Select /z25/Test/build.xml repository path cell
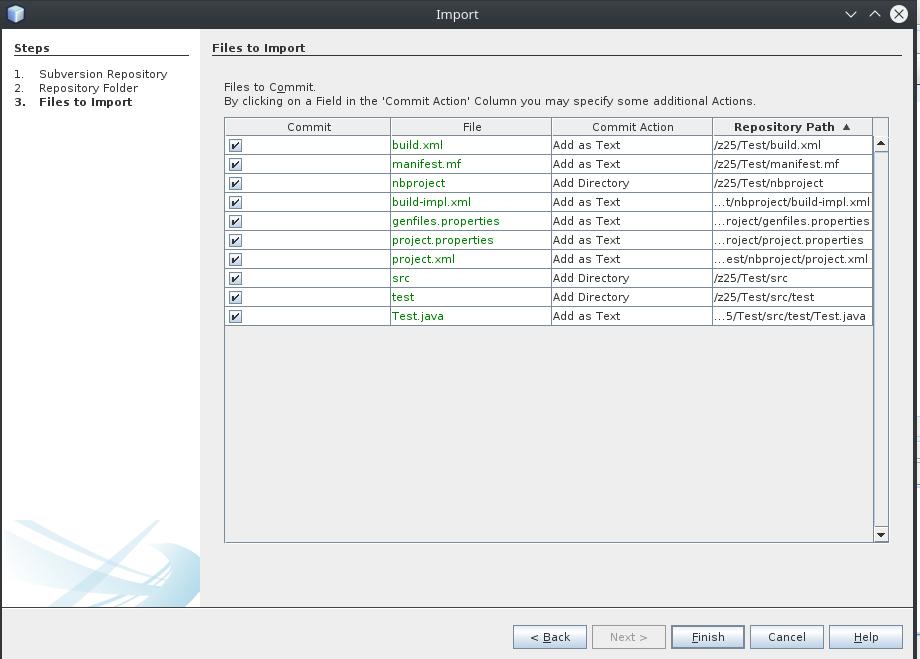 [x=792, y=145]
